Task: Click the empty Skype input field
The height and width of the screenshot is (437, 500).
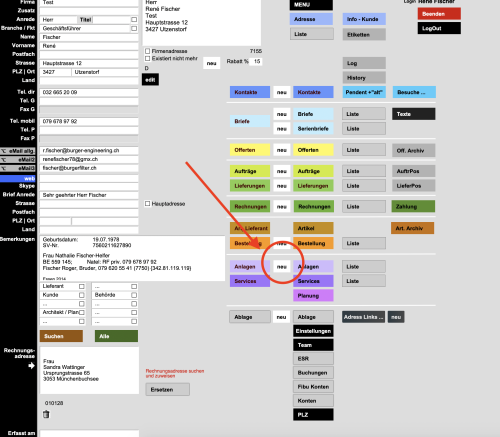Action: [x=89, y=186]
